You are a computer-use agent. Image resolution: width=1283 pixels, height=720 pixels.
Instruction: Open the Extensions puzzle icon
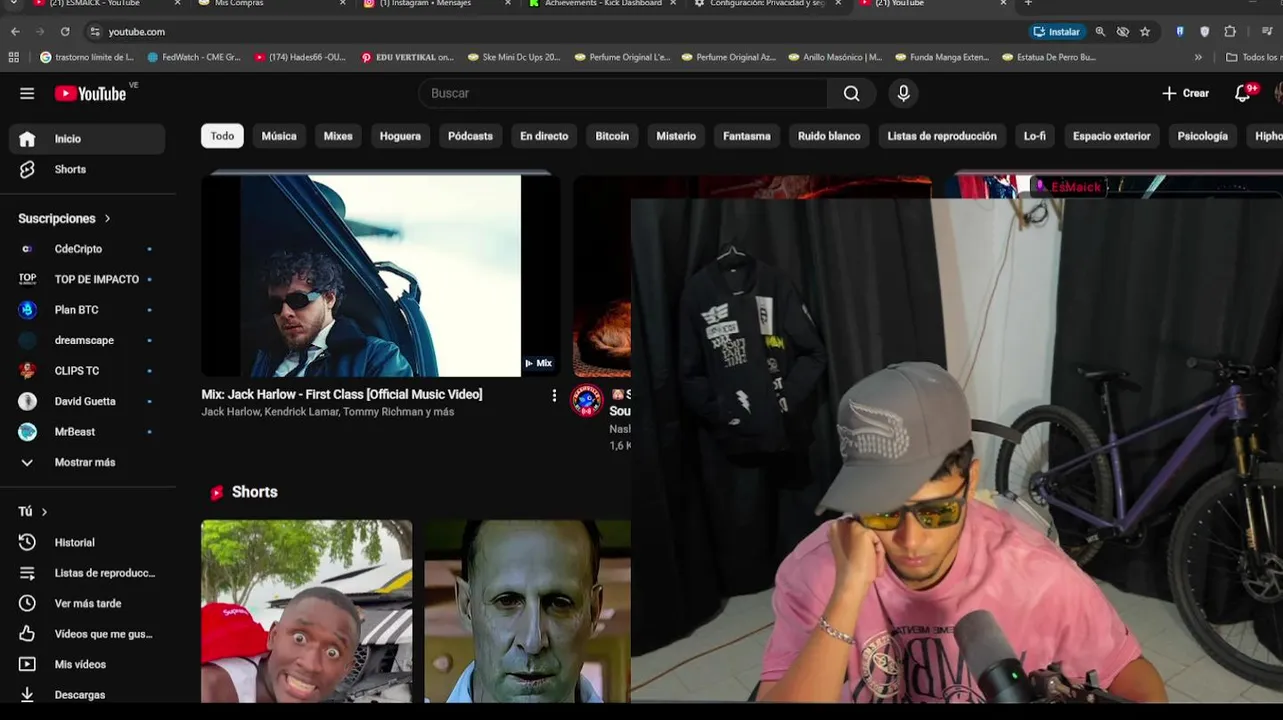(x=1230, y=32)
